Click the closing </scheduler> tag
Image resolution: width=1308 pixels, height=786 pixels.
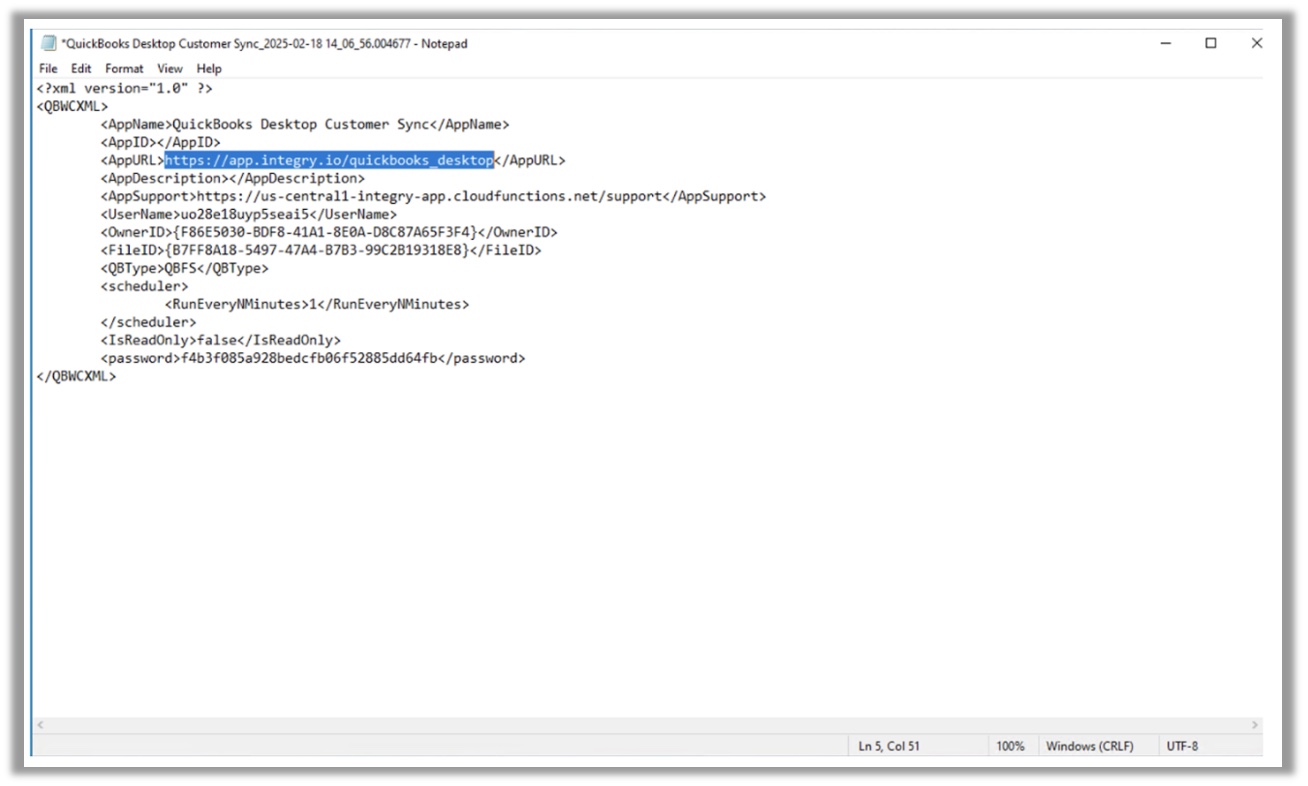tap(148, 322)
